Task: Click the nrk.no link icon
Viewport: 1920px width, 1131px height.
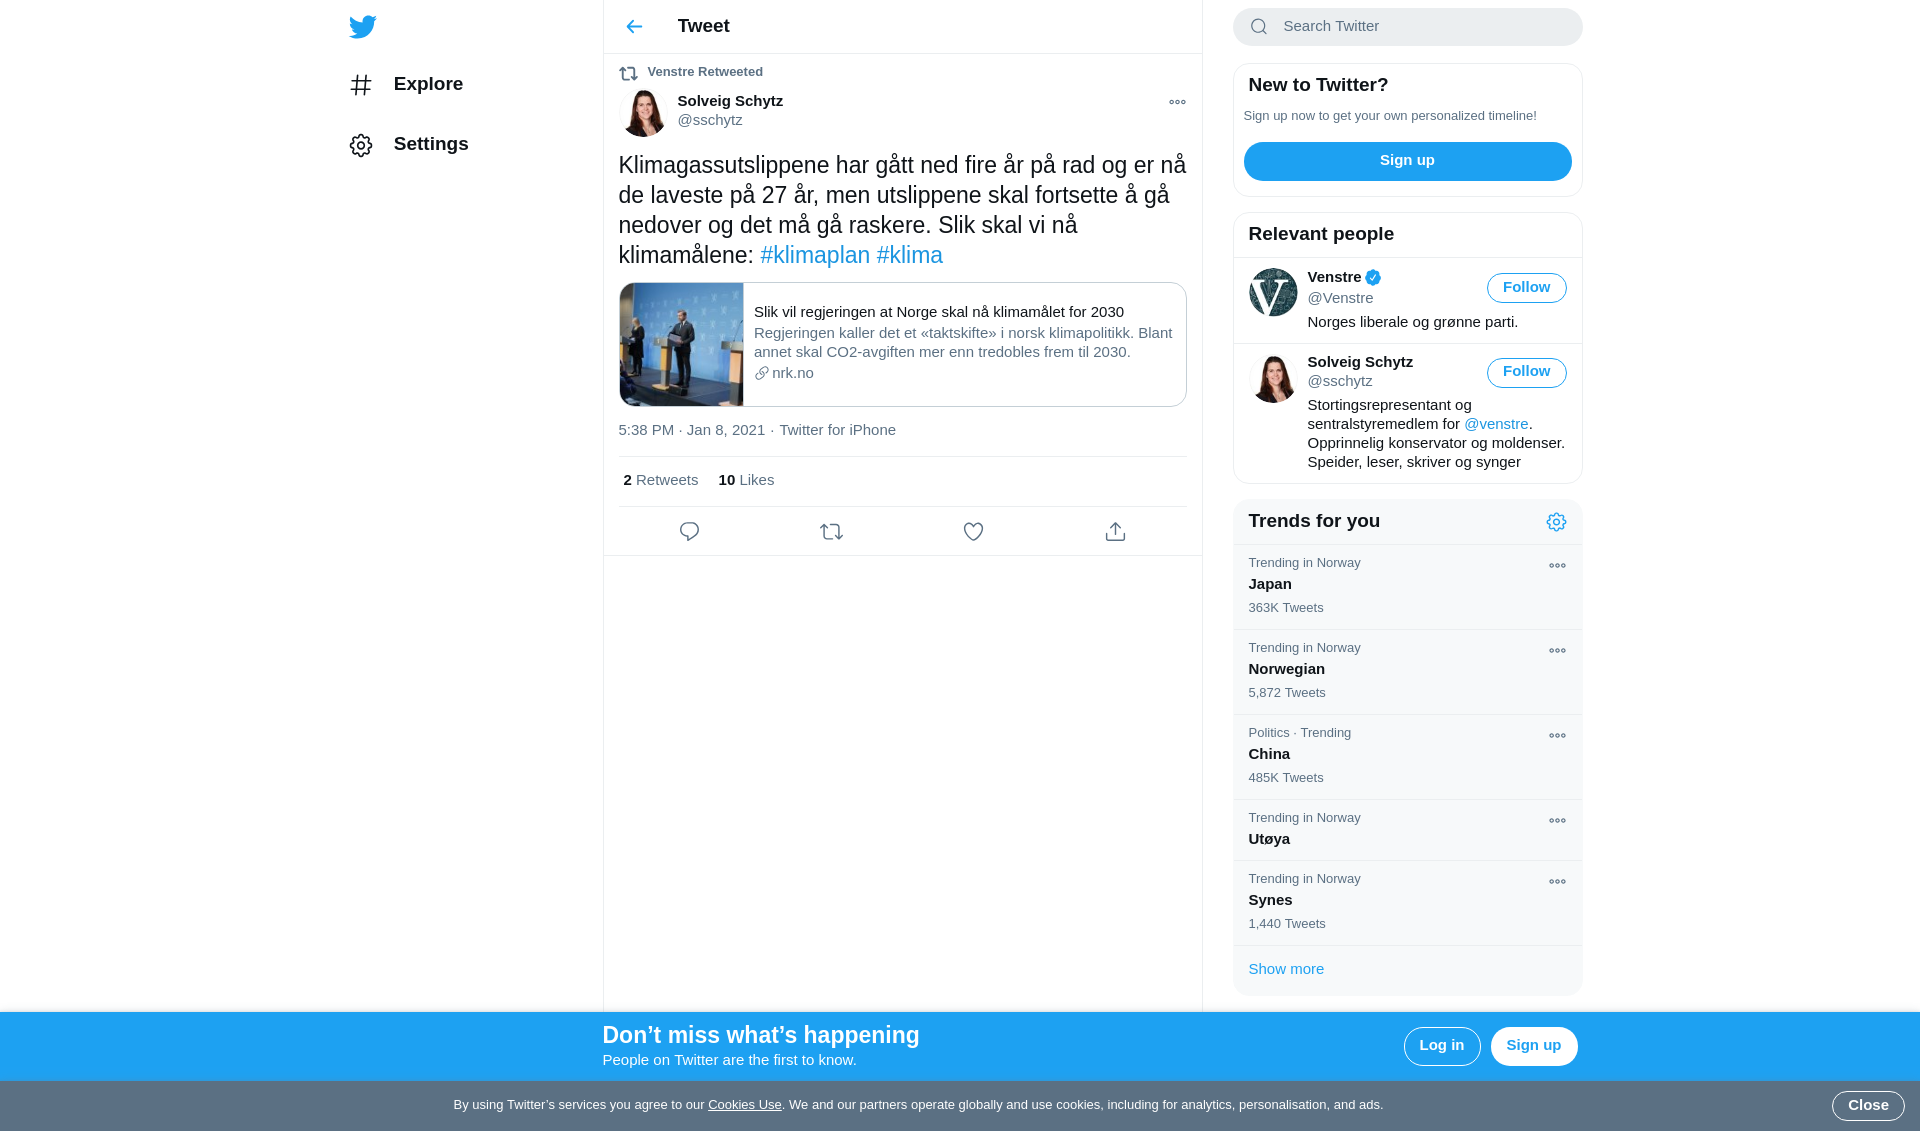Action: pos(761,373)
